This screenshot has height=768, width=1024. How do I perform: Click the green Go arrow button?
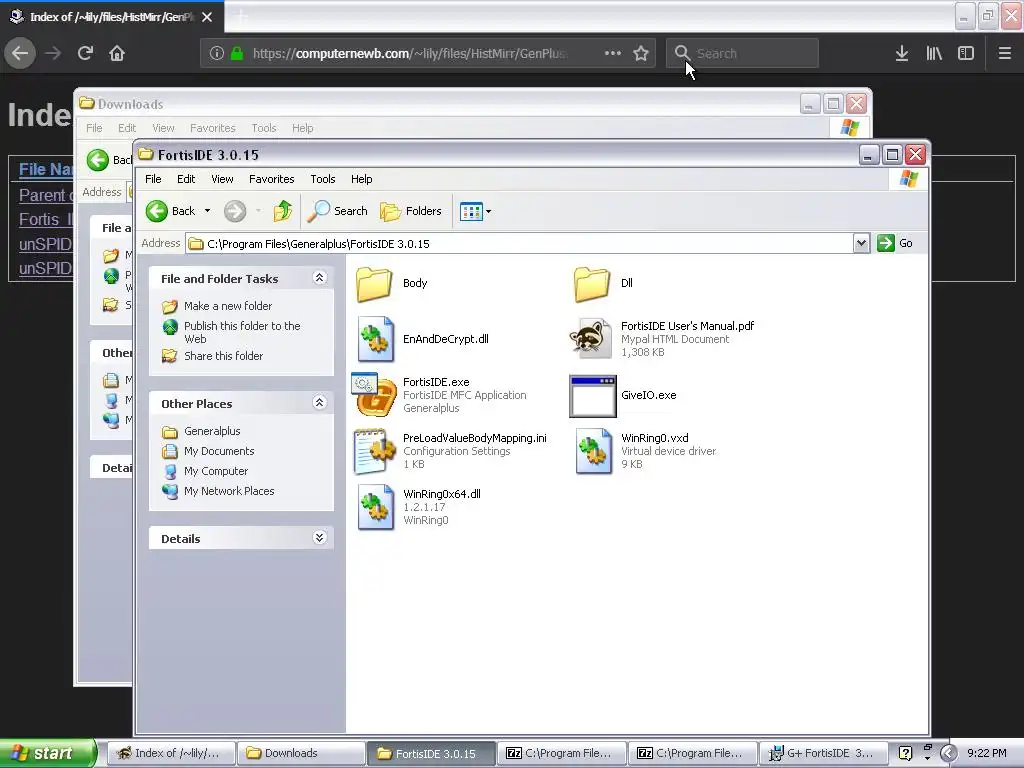click(886, 243)
